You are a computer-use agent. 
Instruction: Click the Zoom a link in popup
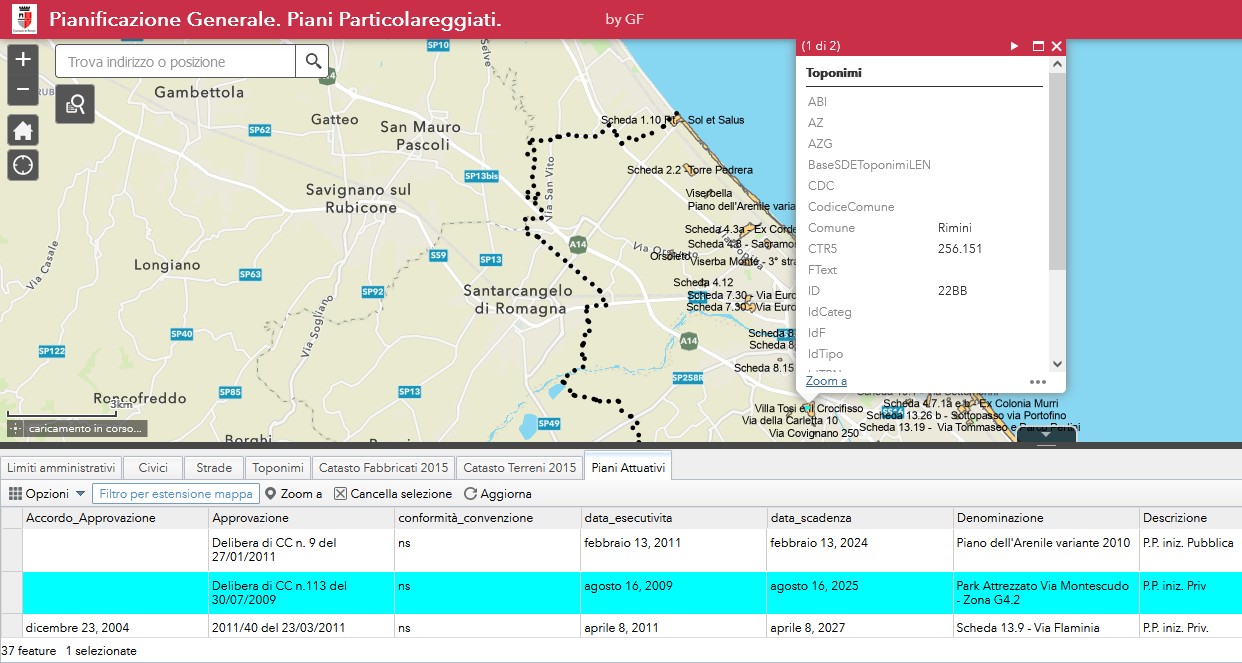[826, 381]
